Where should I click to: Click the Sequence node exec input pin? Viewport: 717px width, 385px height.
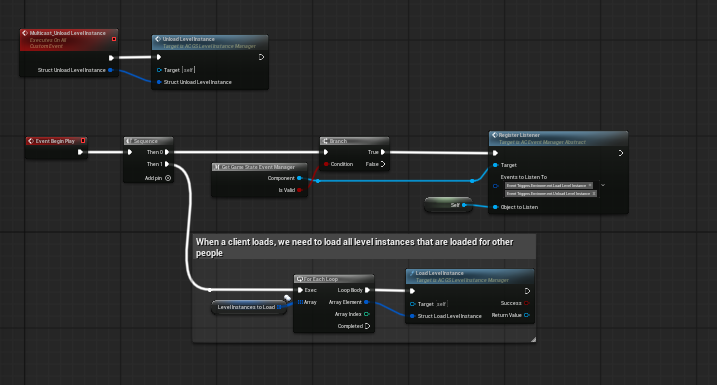coord(130,152)
